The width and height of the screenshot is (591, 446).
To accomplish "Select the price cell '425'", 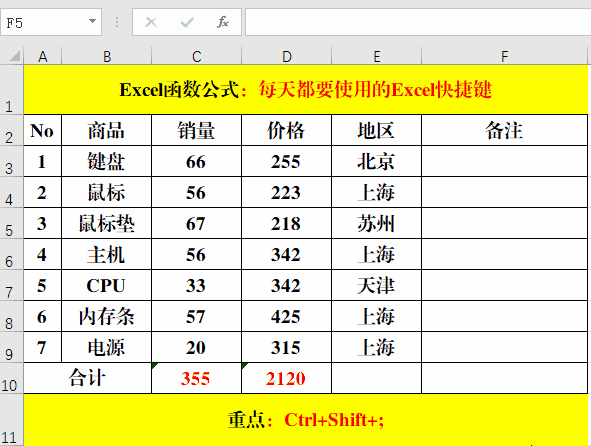I will coord(286,316).
